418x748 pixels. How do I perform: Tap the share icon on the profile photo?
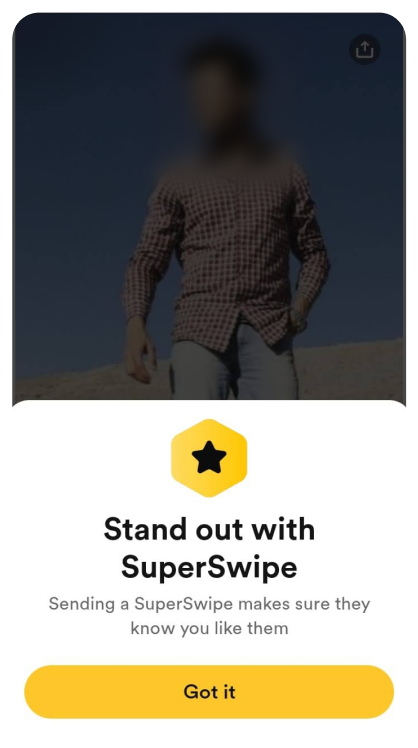point(365,49)
